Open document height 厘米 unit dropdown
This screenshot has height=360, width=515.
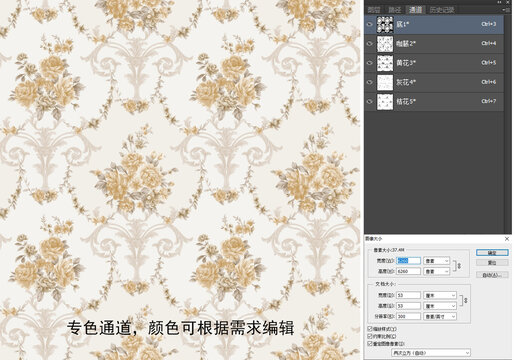(440, 306)
